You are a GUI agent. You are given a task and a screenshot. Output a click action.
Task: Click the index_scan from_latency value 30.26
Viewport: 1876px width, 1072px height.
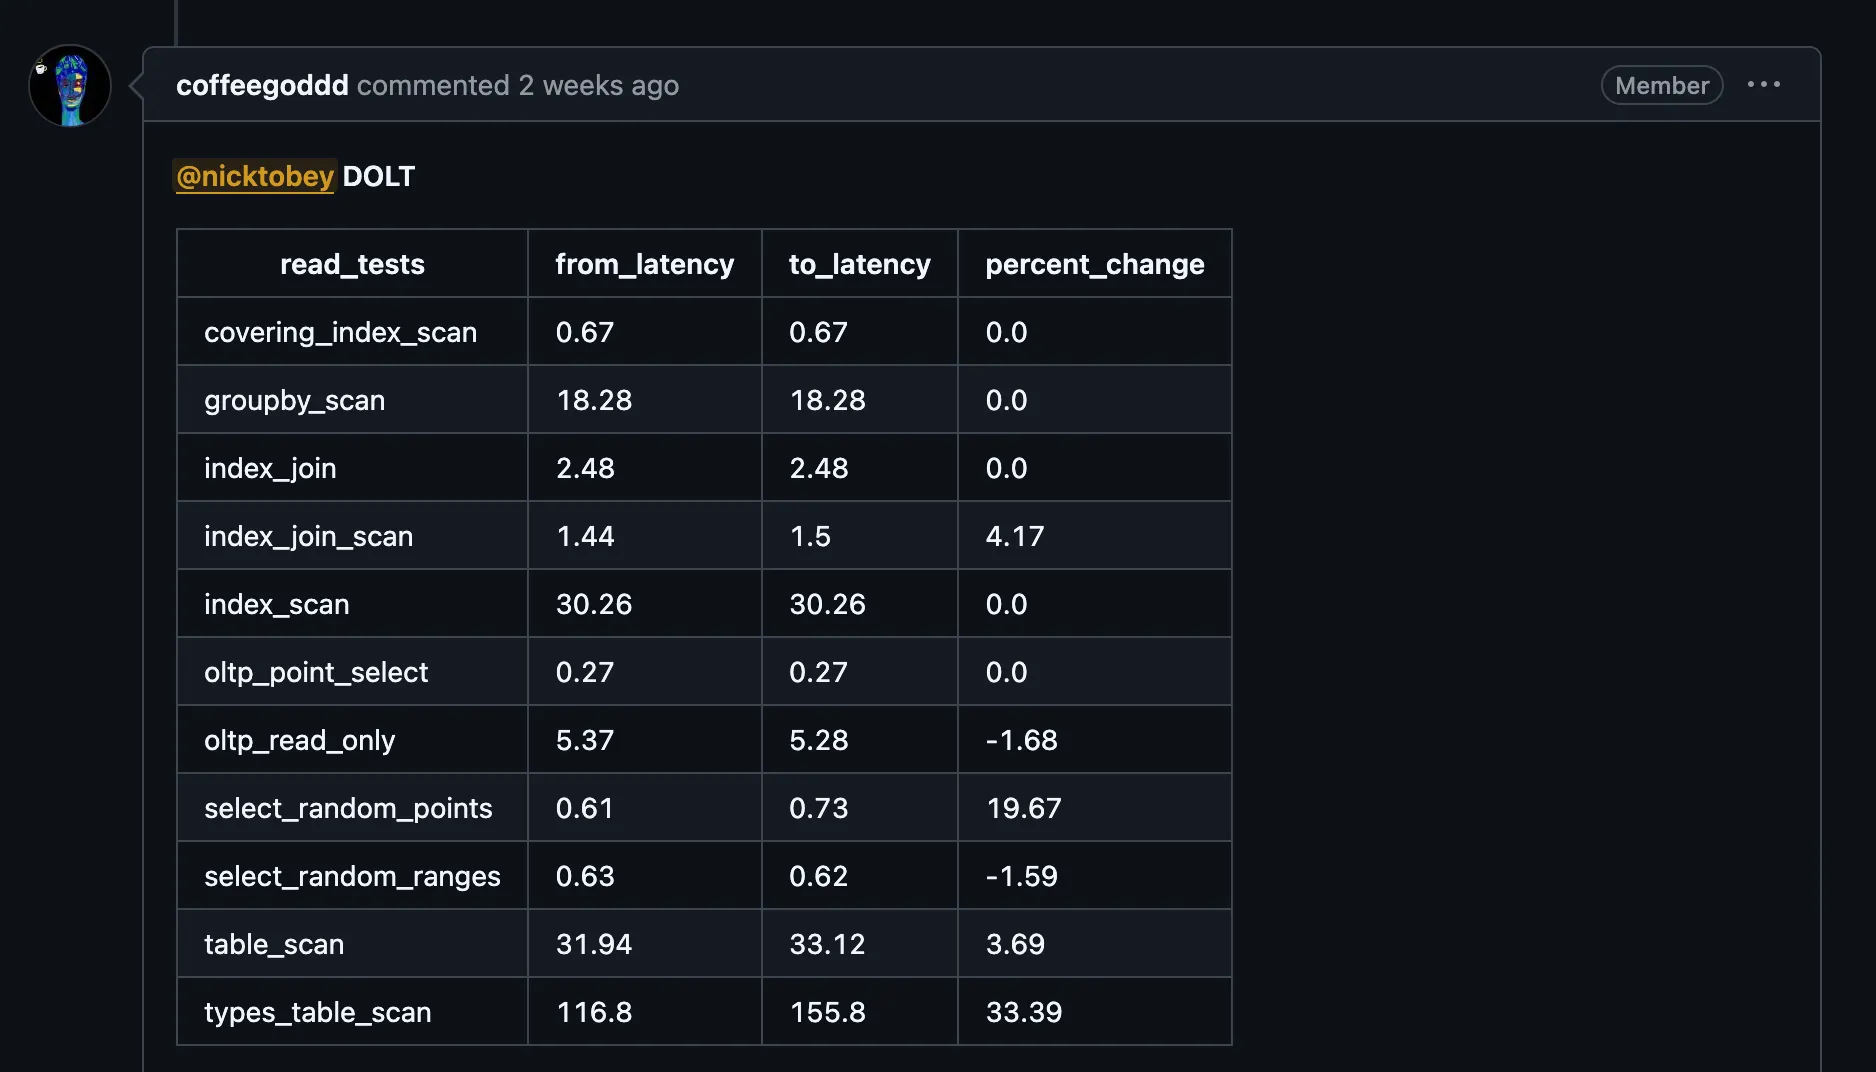tap(593, 604)
